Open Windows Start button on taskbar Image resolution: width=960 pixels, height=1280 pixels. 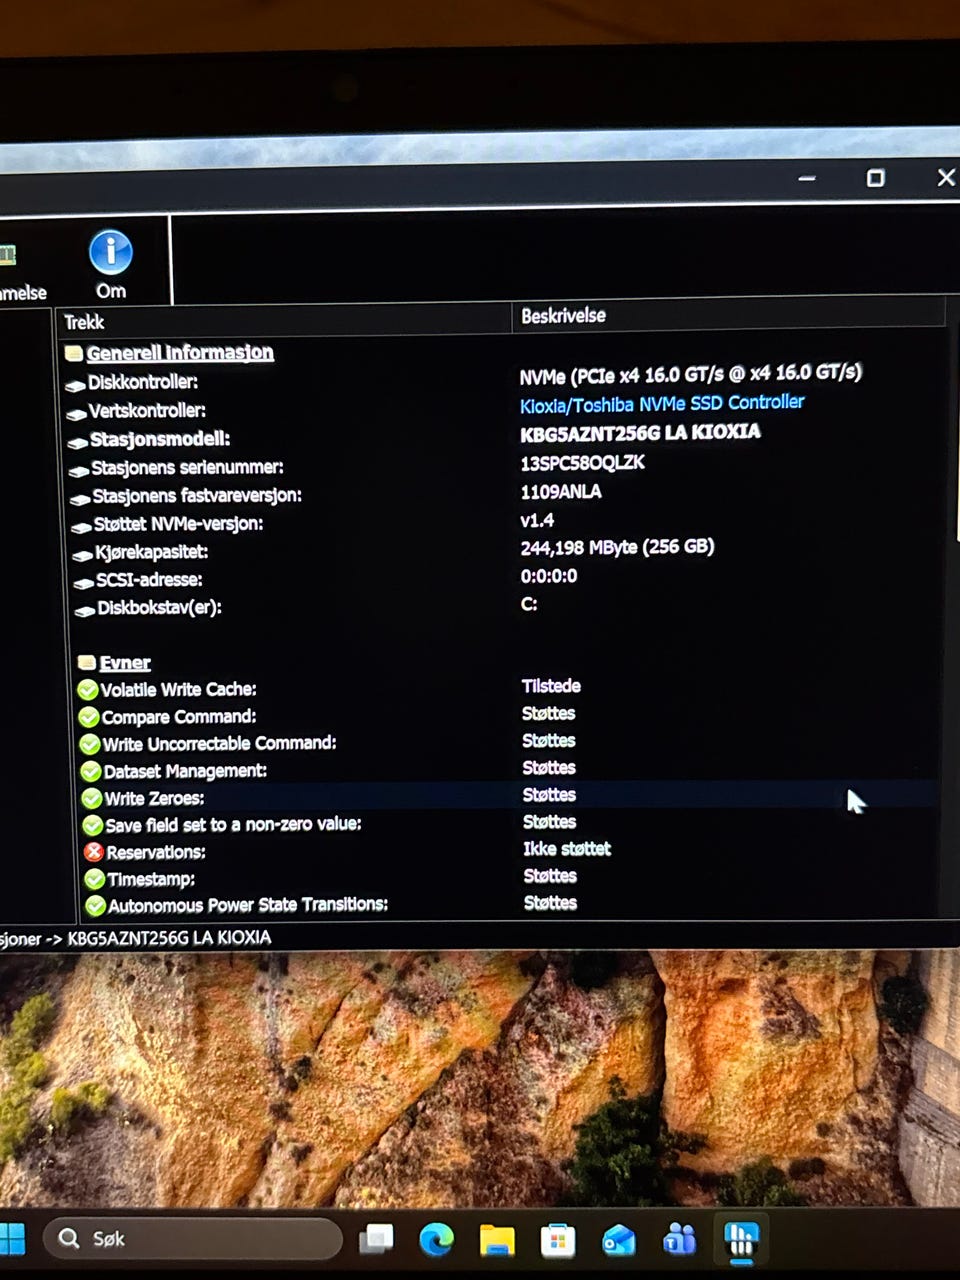click(11, 1239)
